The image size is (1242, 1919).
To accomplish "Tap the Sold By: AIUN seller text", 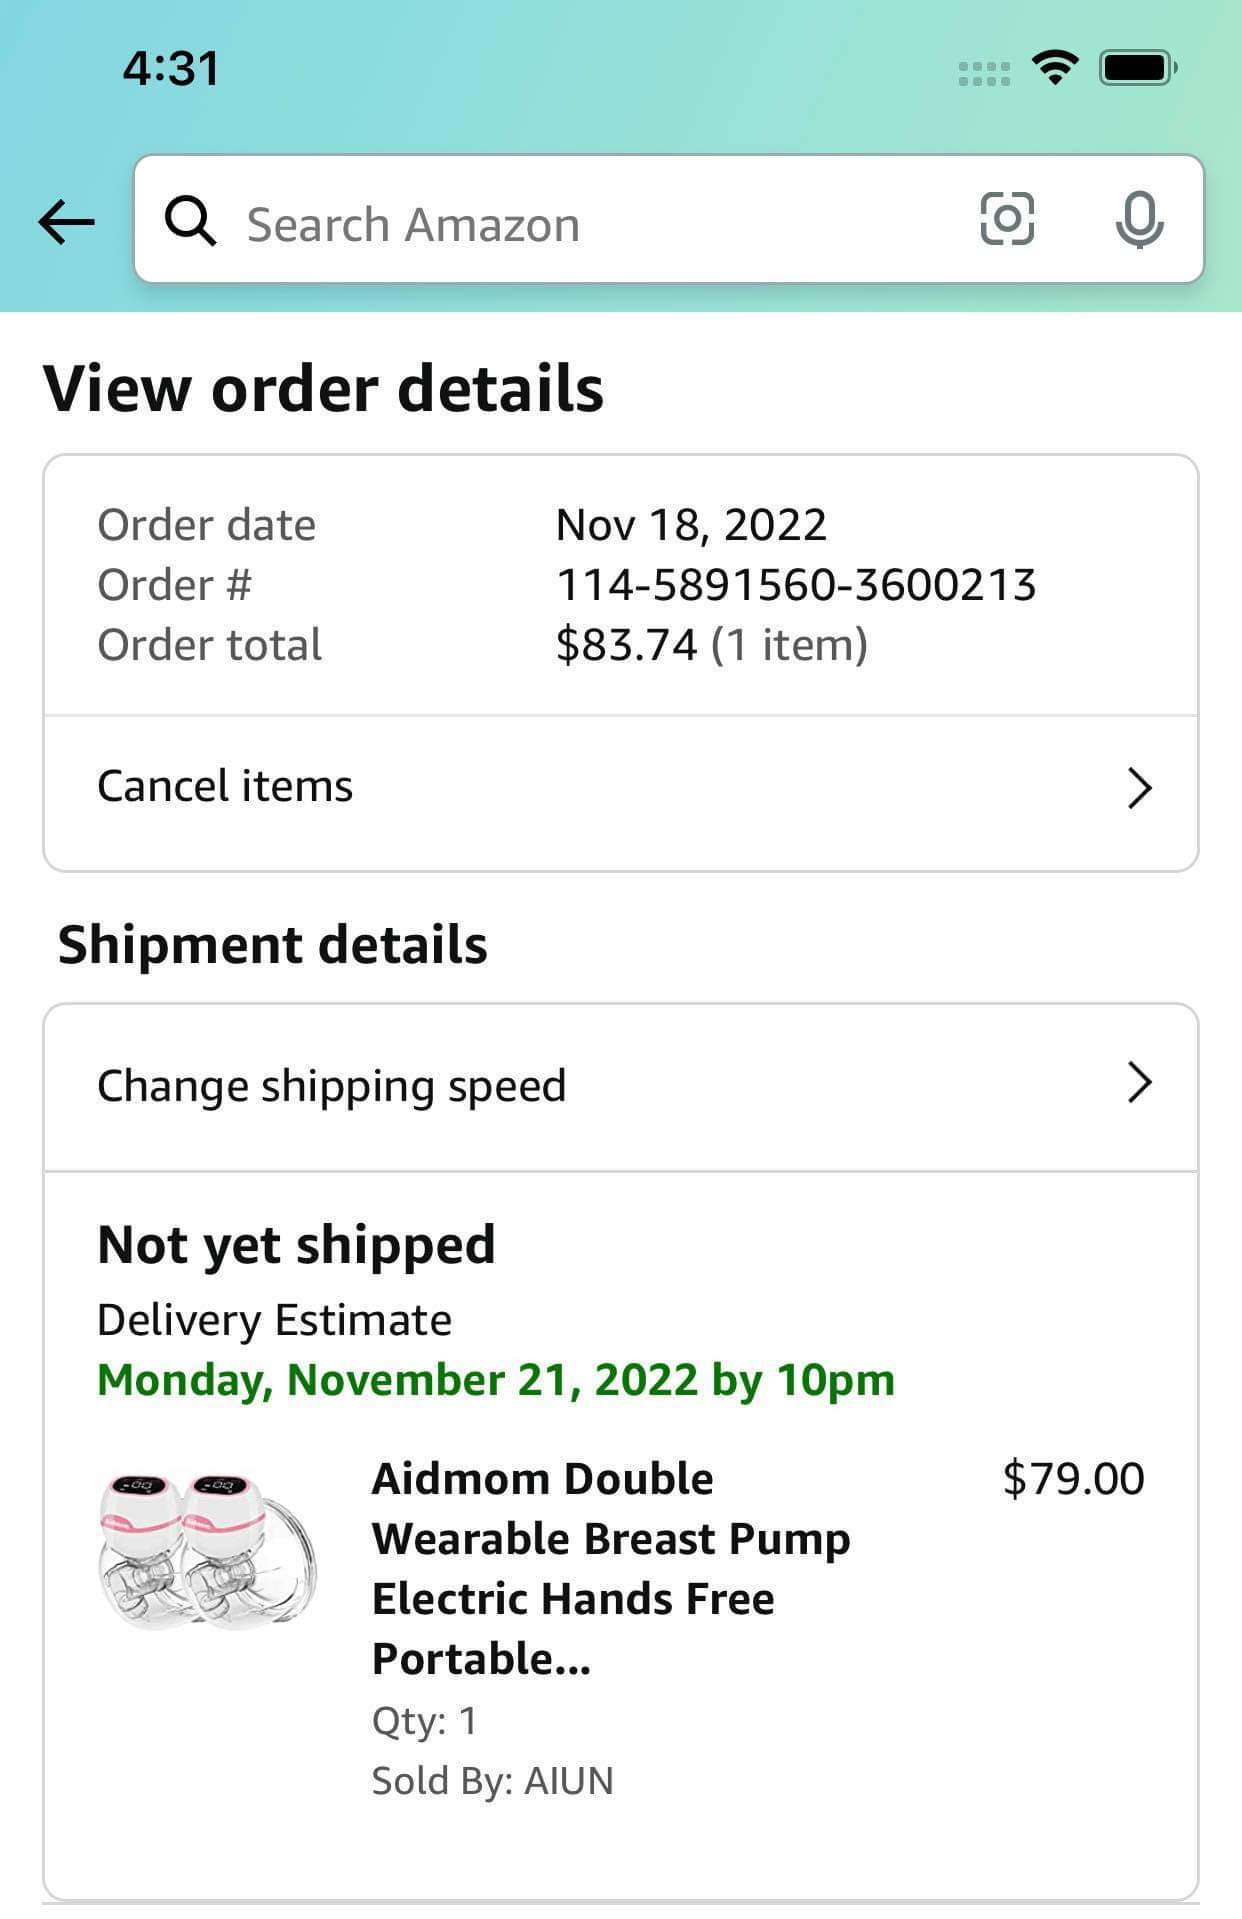I will [492, 1781].
